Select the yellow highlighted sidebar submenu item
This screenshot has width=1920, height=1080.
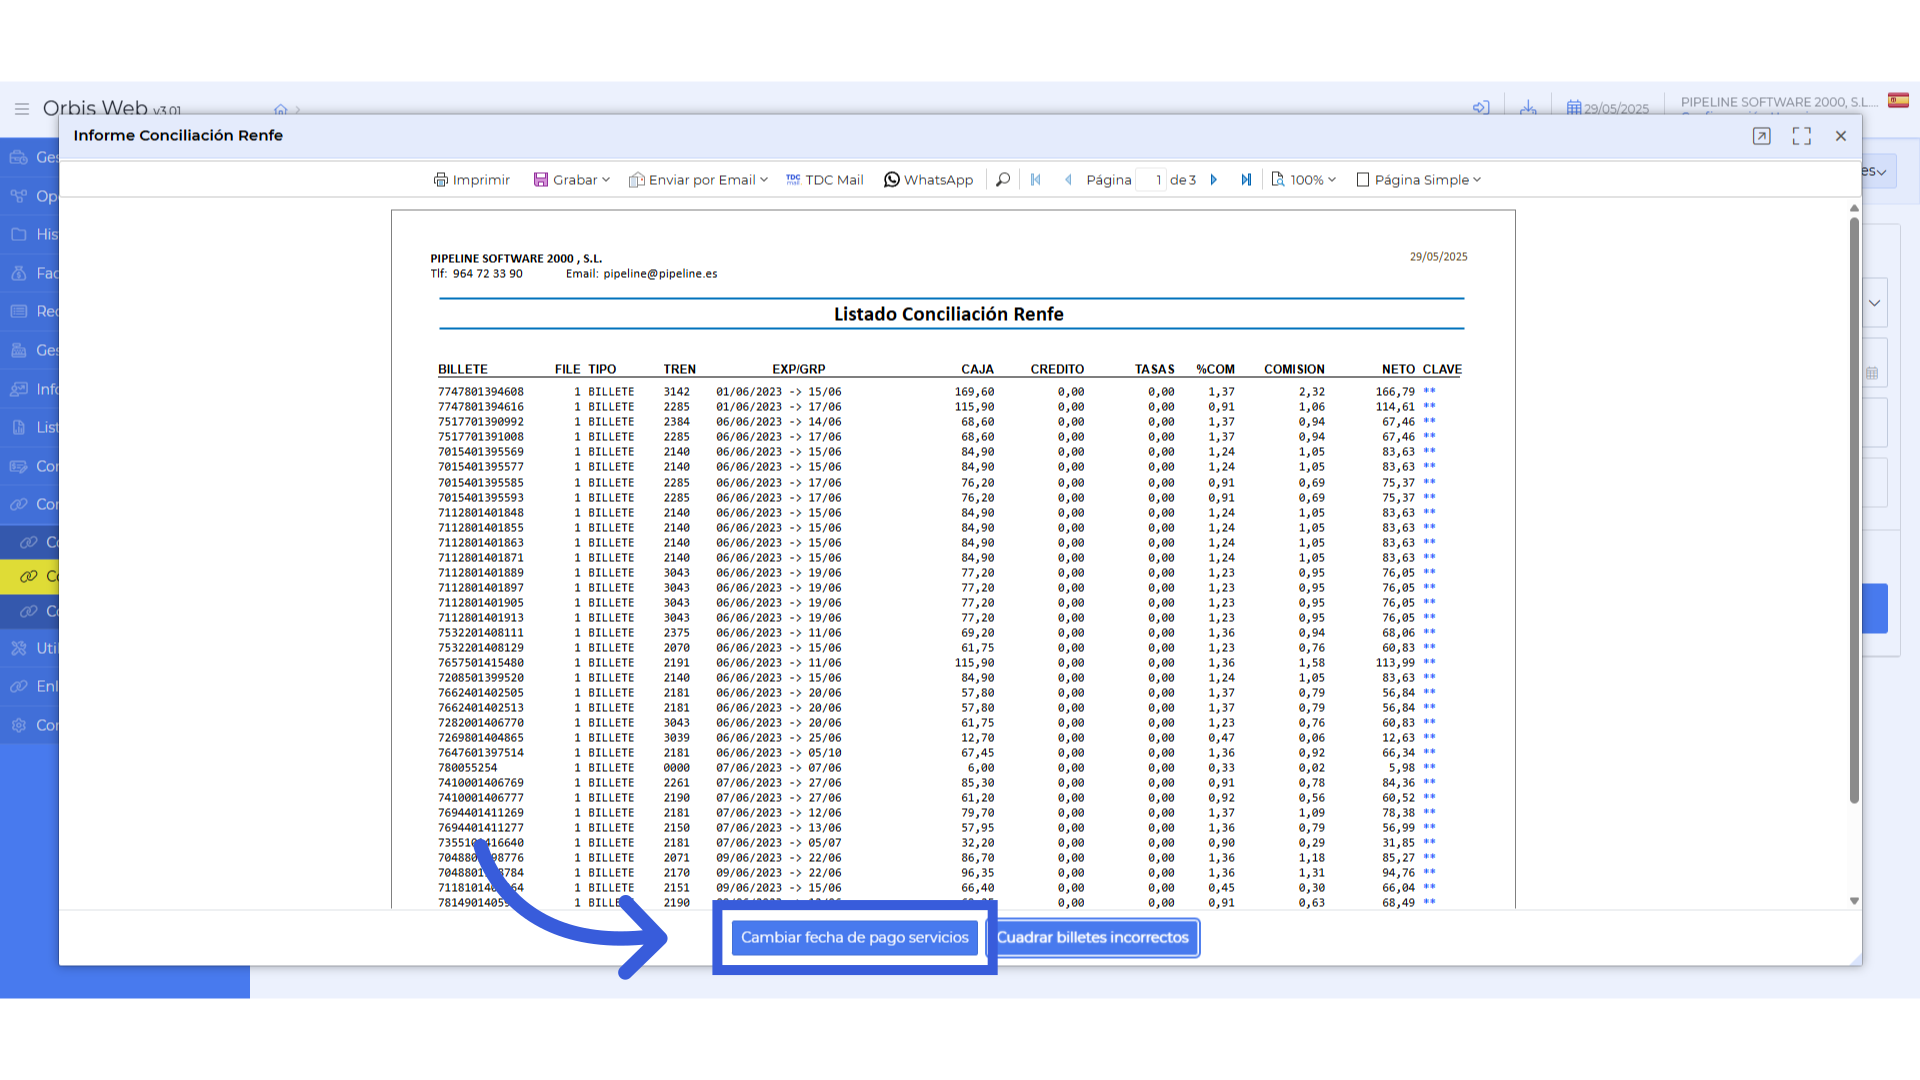(30, 576)
